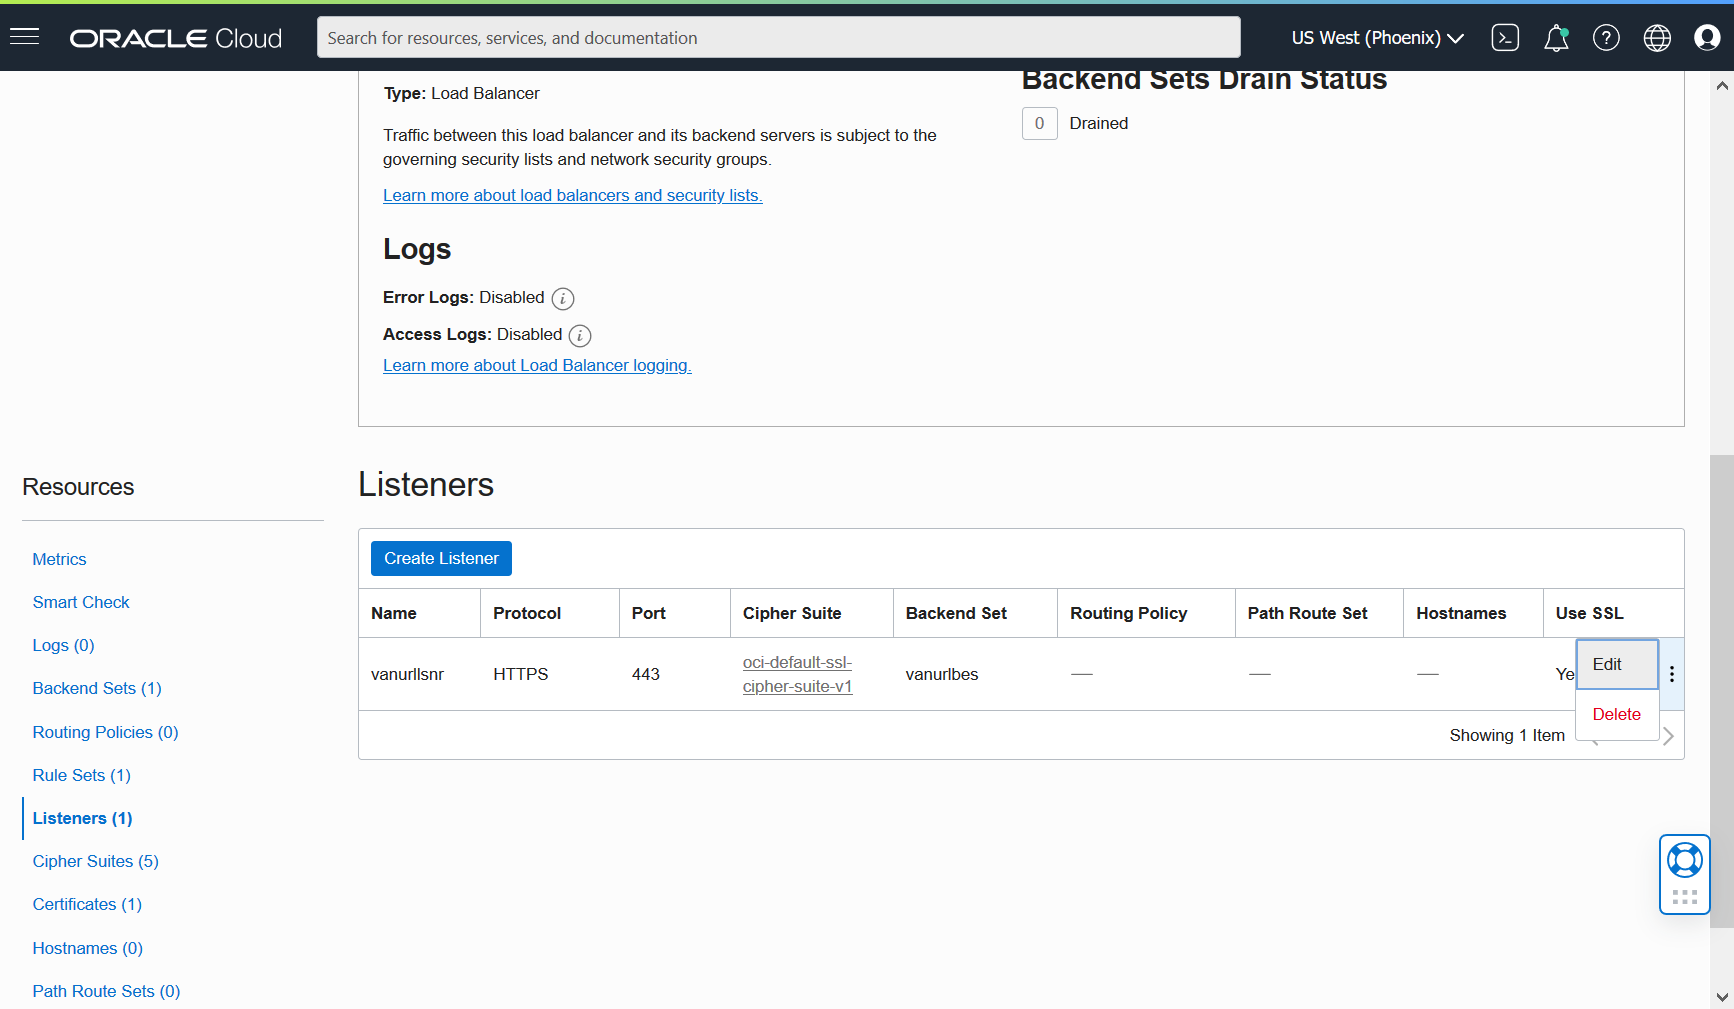Click the Oracle Cloud logo
Screen dimensions: 1734x1009
click(175, 38)
